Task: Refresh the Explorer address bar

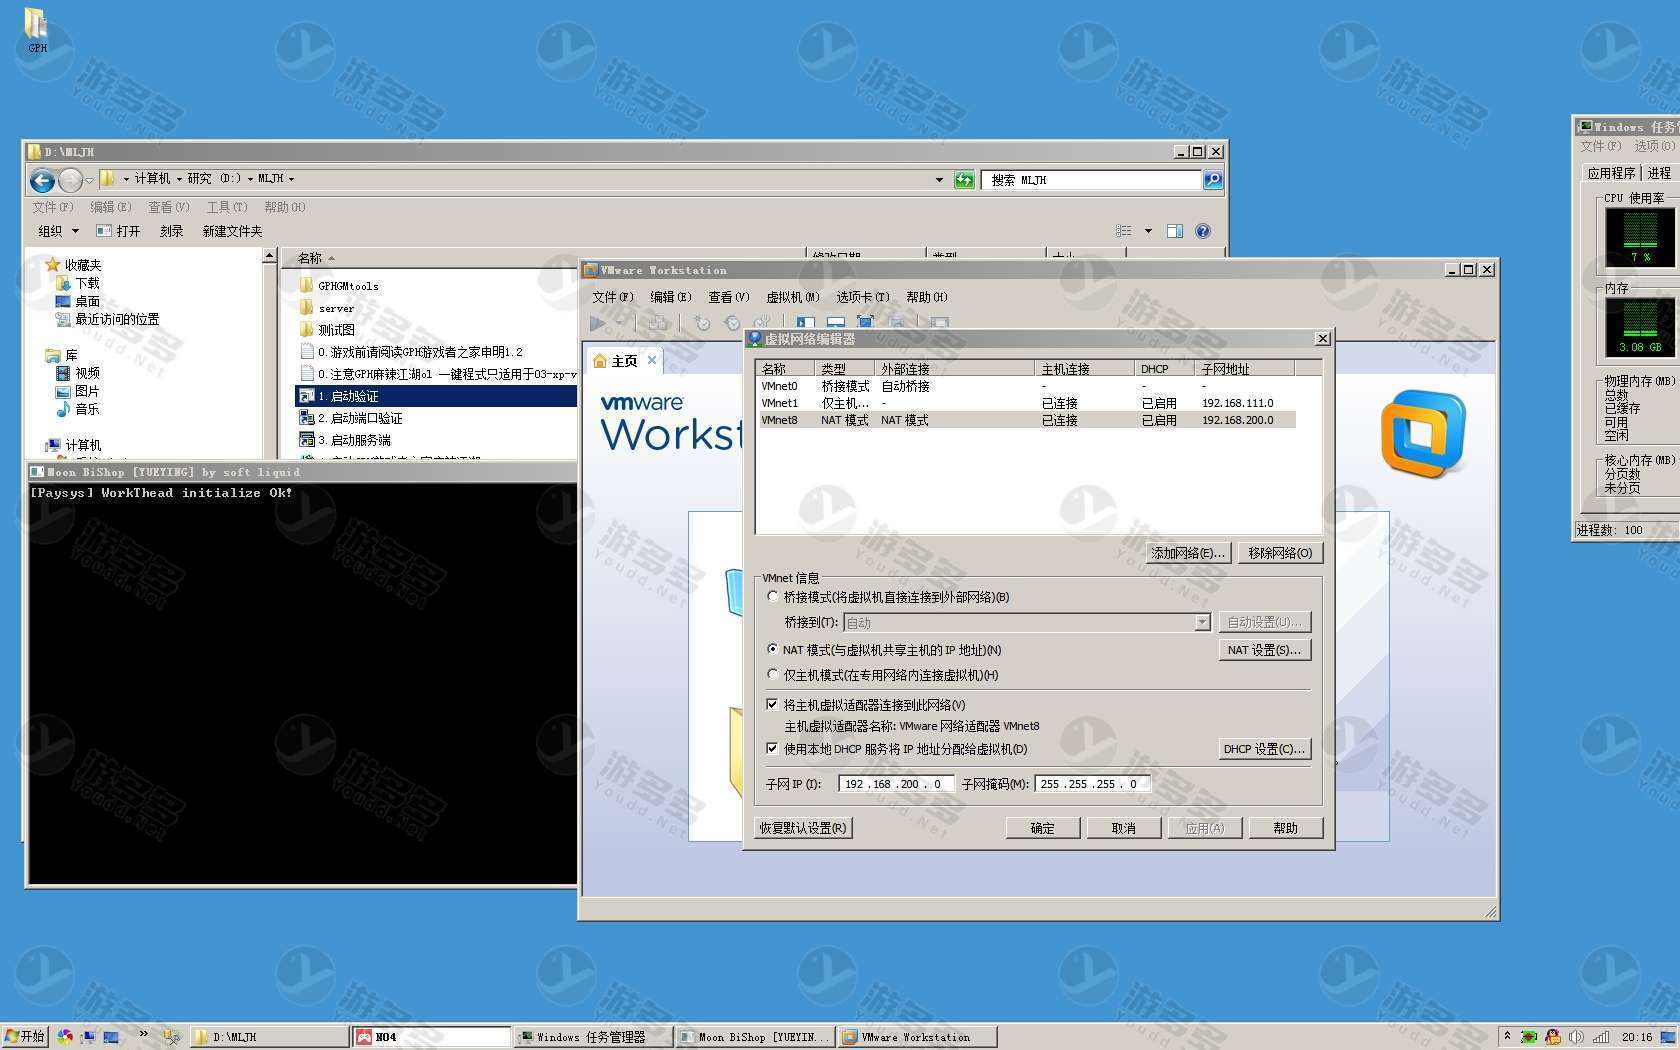Action: tap(964, 180)
